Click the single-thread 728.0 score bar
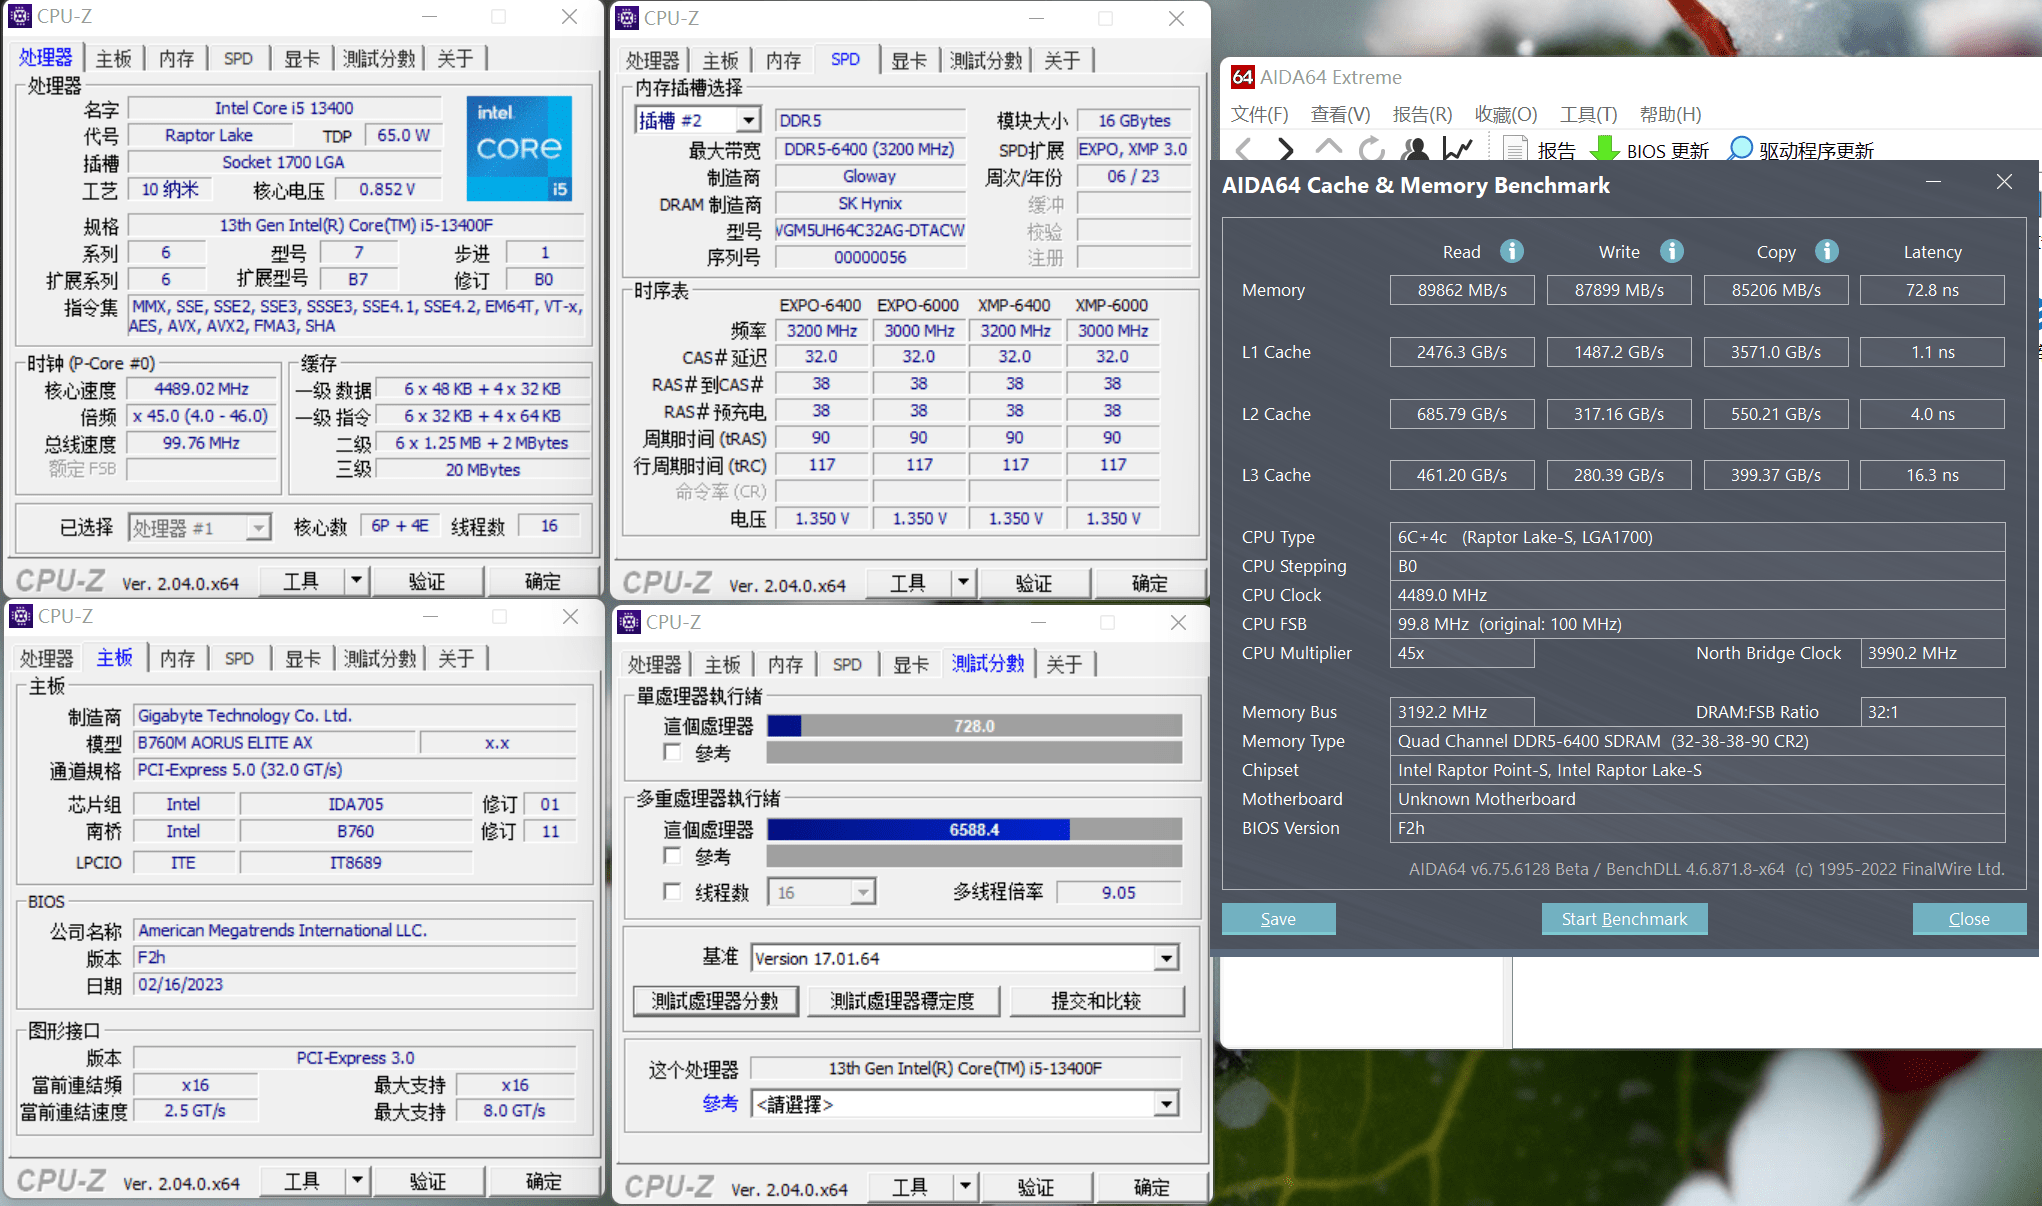Viewport: 2042px width, 1206px height. point(974,726)
